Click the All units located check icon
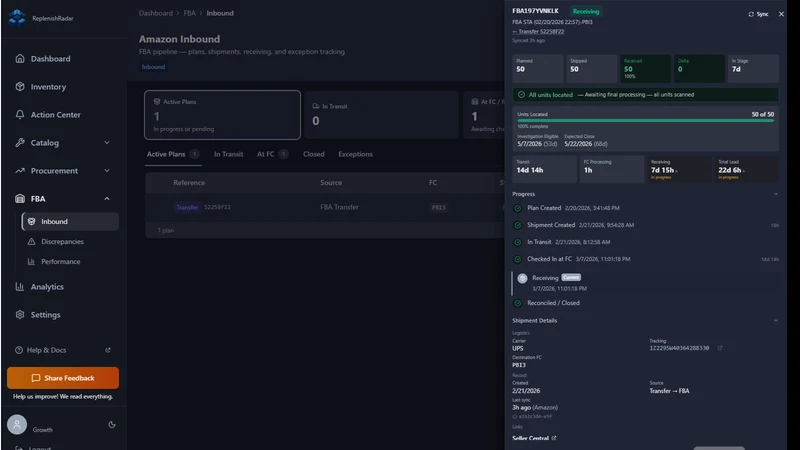Image resolution: width=800 pixels, height=450 pixels. click(521, 94)
